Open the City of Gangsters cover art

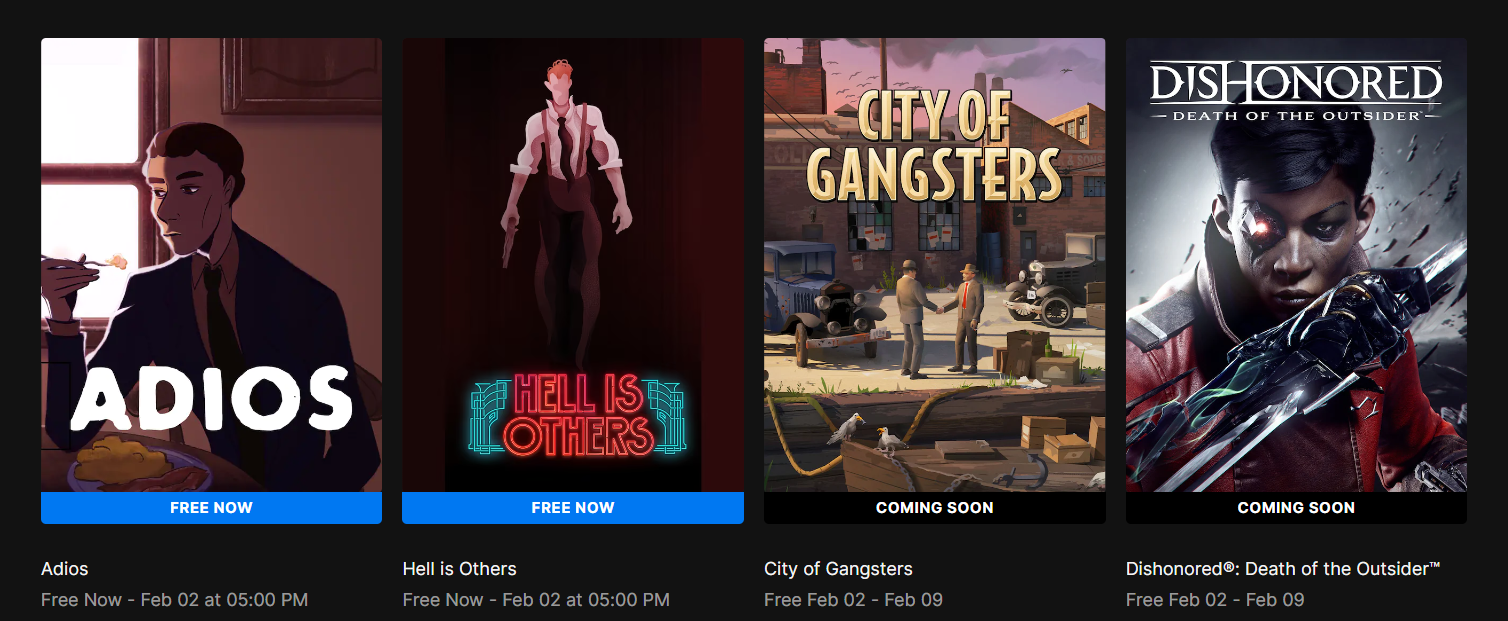pos(935,265)
